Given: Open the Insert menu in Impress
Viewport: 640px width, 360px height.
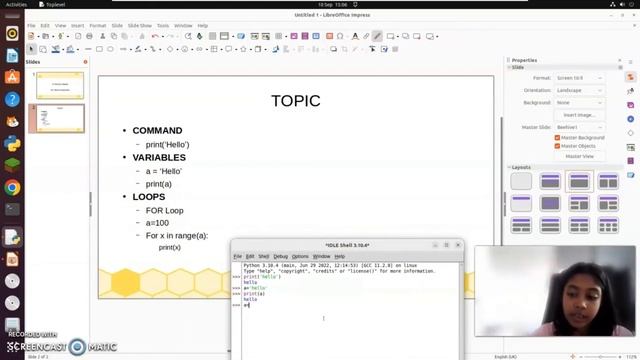Looking at the screenshot, I should click(x=78, y=26).
